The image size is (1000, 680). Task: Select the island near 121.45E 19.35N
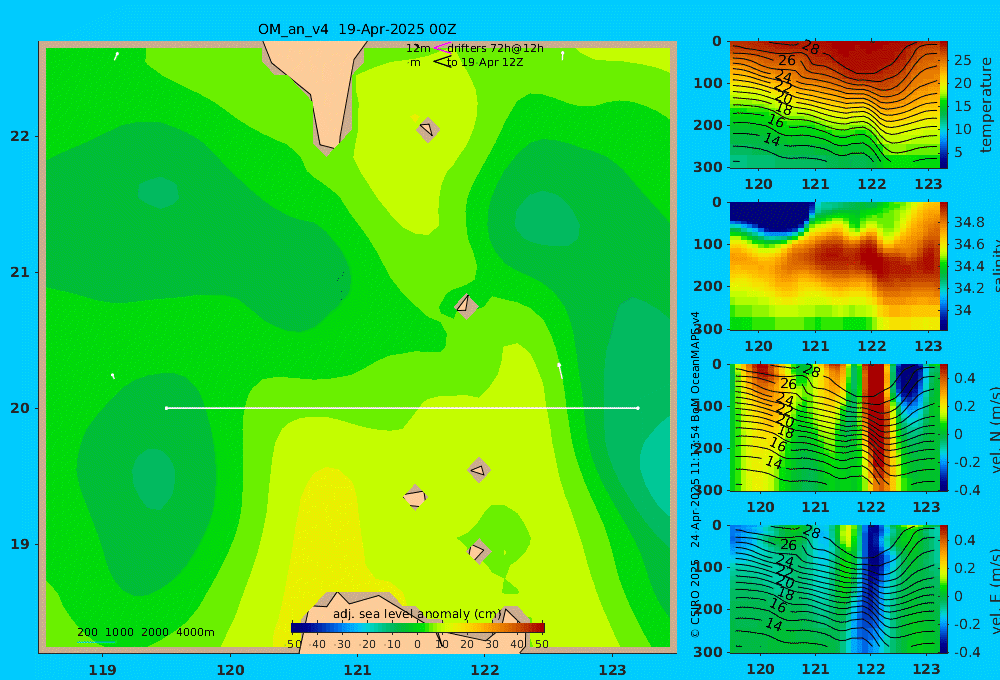pos(415,497)
